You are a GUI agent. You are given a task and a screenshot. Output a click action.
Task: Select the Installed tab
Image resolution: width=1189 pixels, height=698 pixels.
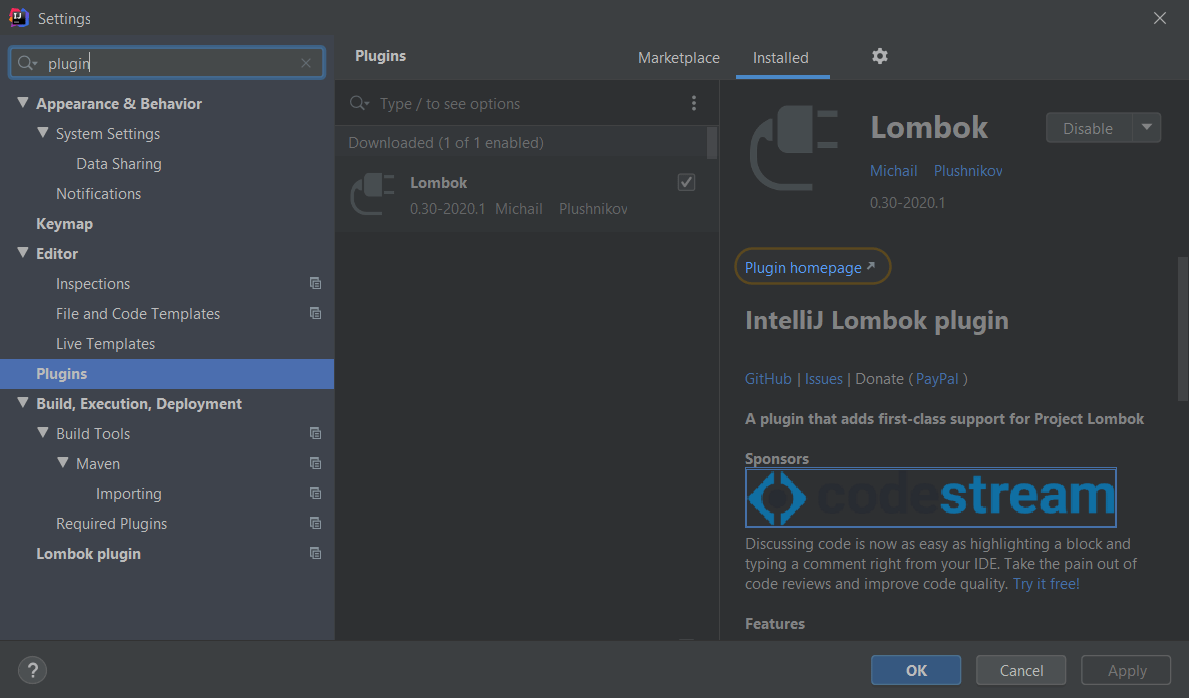(x=782, y=57)
